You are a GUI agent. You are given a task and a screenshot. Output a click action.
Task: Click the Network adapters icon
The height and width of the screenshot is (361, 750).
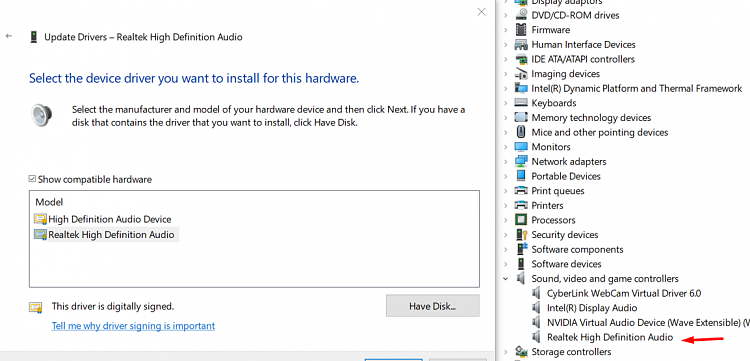[x=521, y=162]
